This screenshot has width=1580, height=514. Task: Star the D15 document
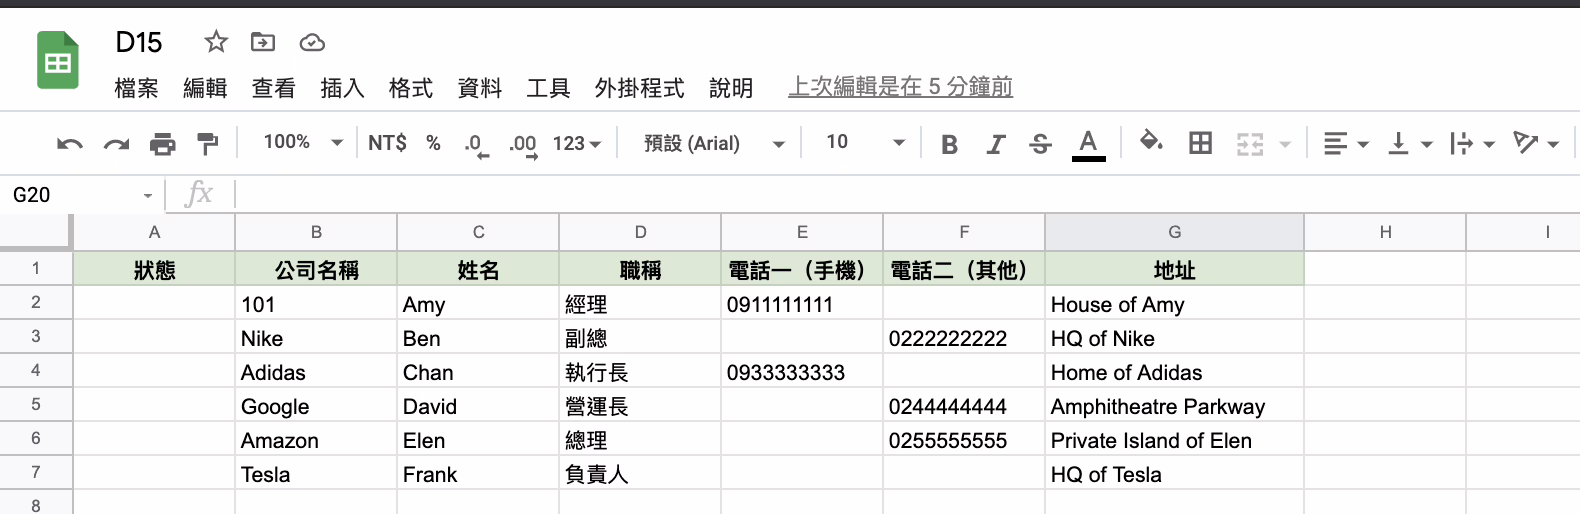pyautogui.click(x=216, y=42)
